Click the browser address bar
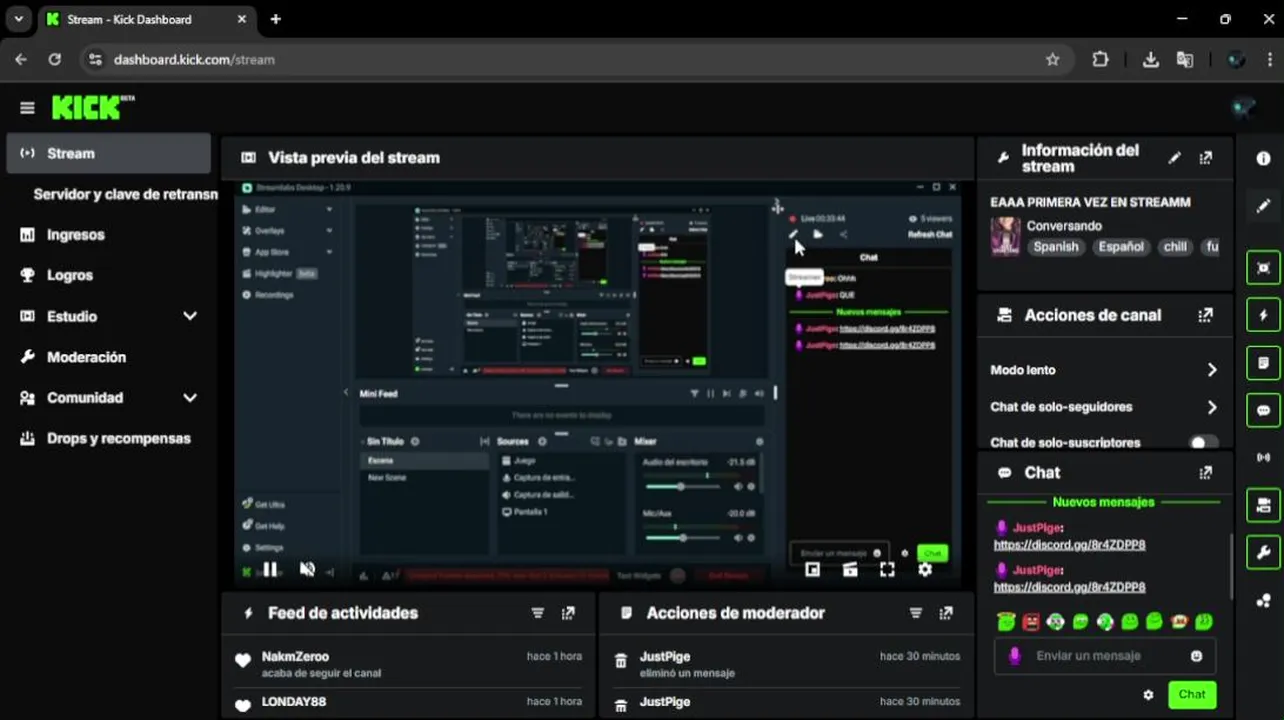 coord(572,60)
